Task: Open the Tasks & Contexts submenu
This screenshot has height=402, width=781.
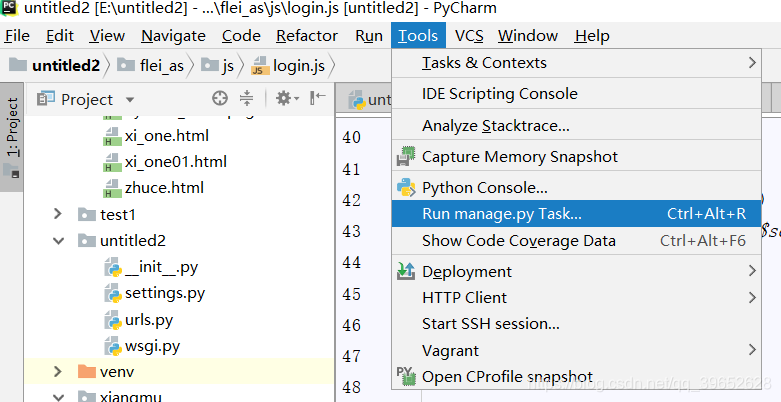Action: pos(576,63)
